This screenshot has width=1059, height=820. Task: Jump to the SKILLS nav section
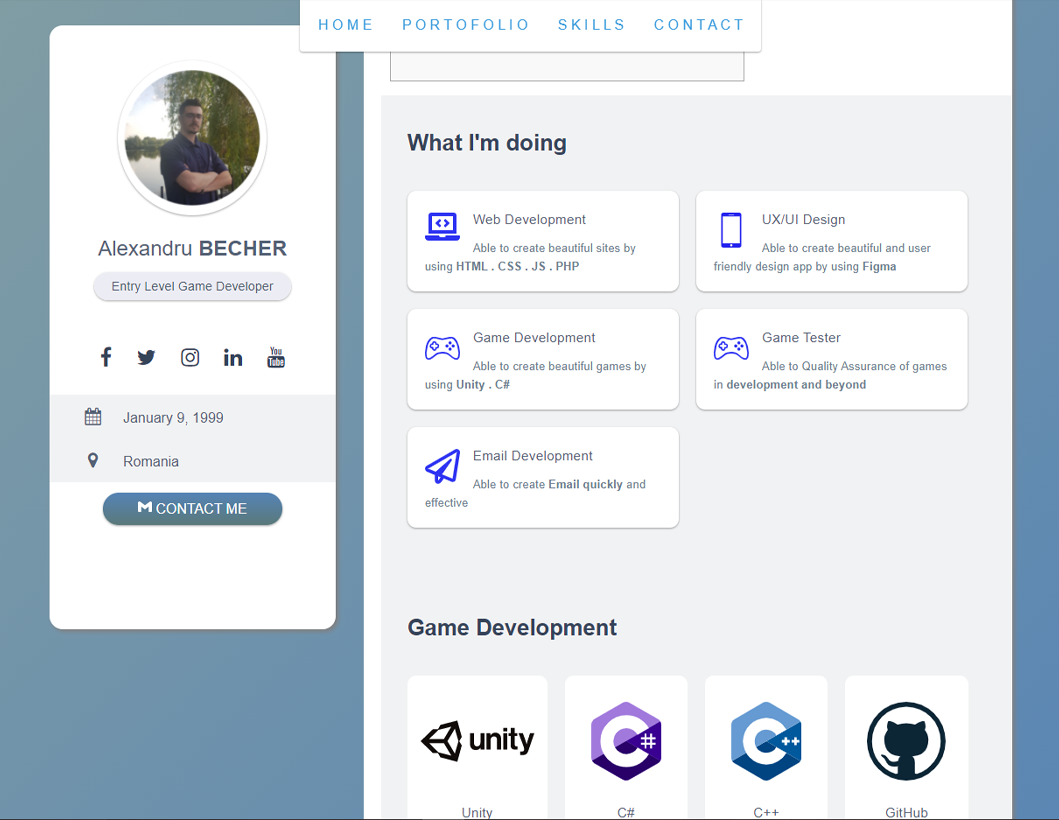click(x=592, y=25)
